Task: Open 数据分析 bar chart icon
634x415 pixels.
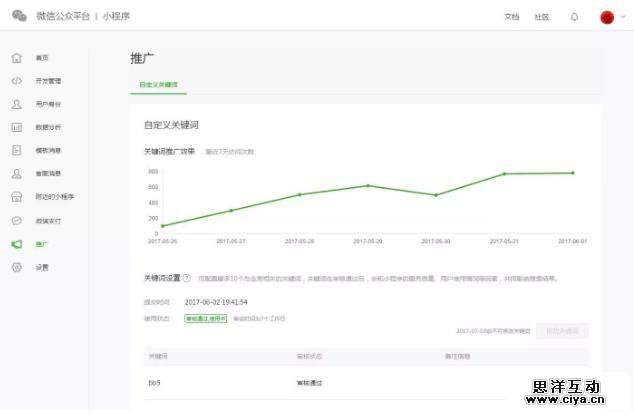Action: 16,127
